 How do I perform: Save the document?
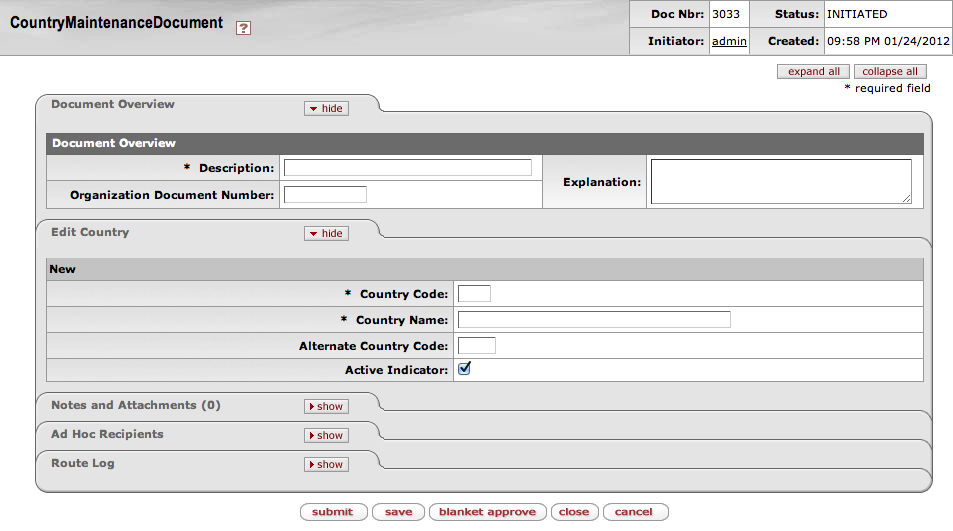click(398, 512)
